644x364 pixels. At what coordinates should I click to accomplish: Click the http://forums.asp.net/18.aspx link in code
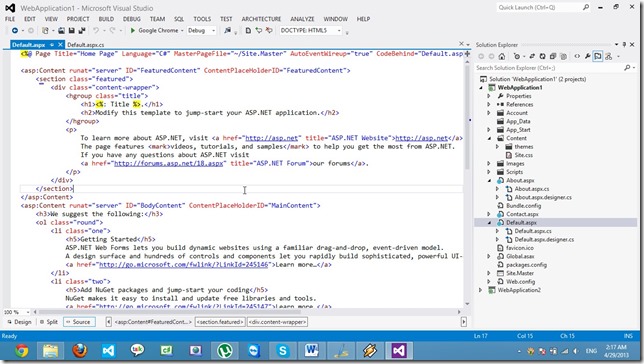pyautogui.click(x=168, y=163)
